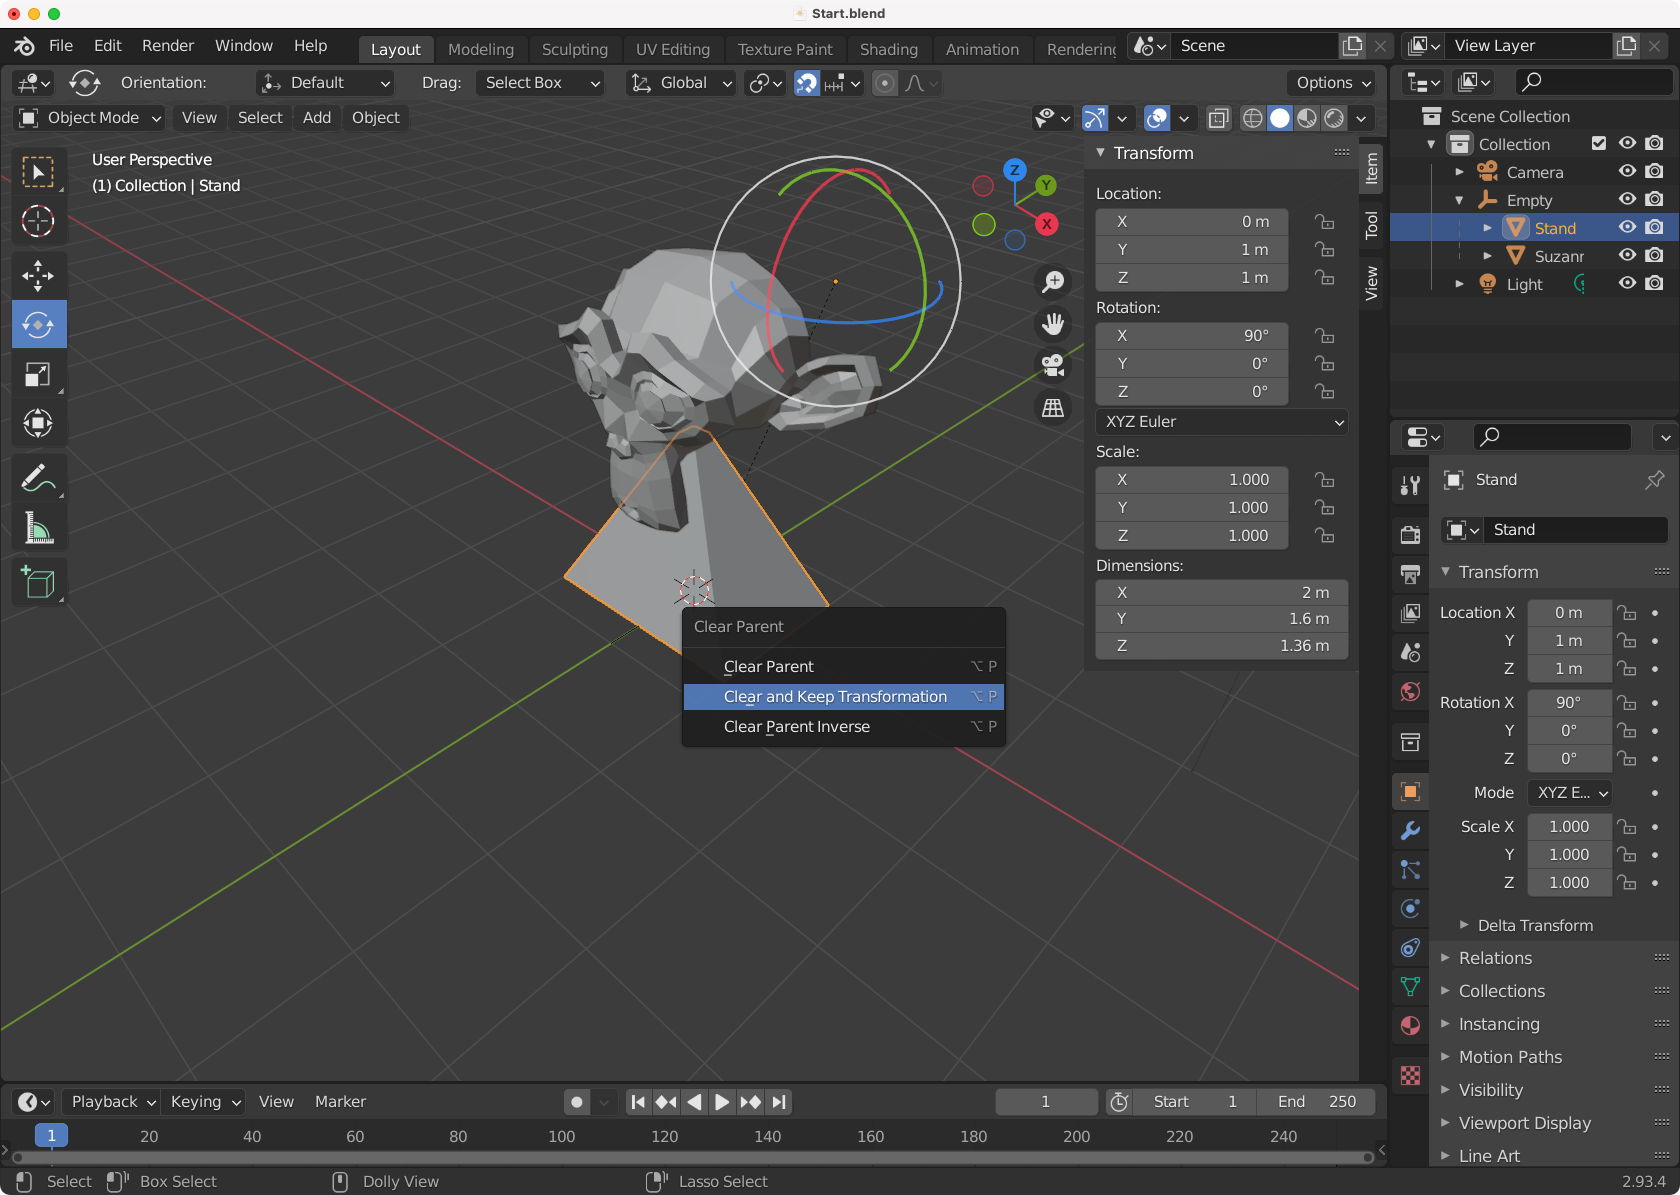Switch to orthographic/perspective grid view

point(1053,408)
